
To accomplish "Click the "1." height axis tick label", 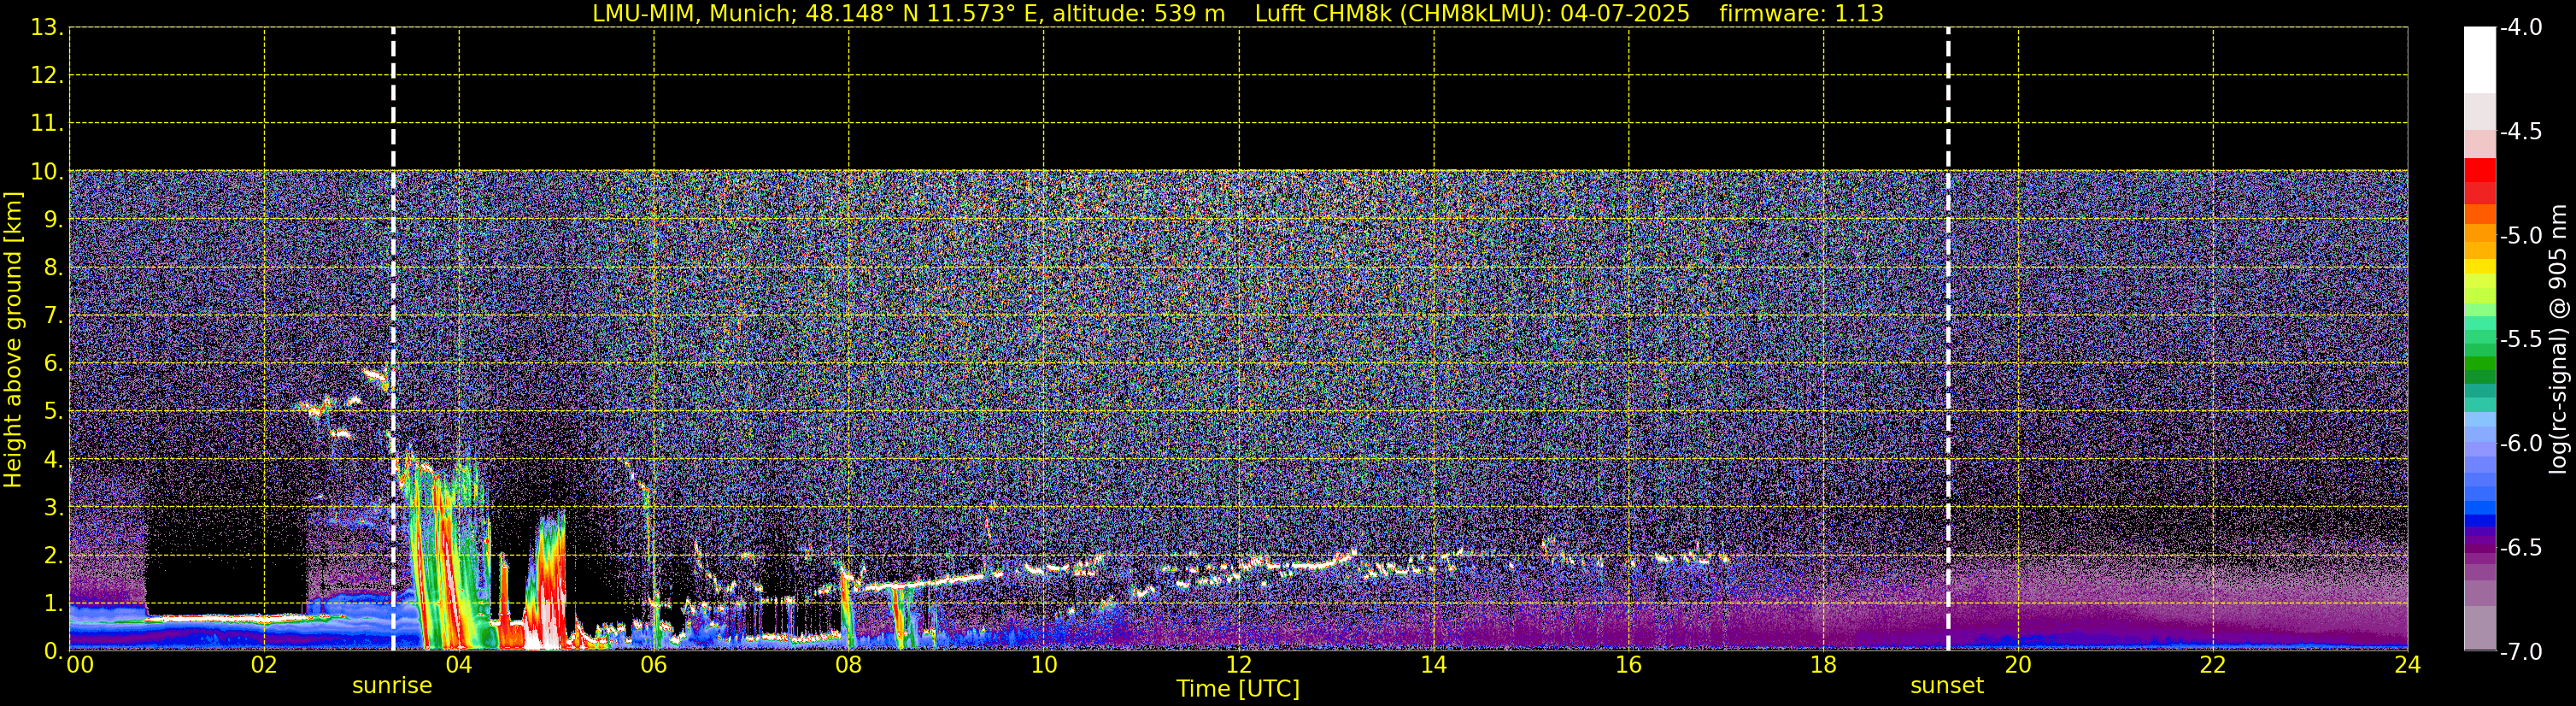I will [x=53, y=603].
